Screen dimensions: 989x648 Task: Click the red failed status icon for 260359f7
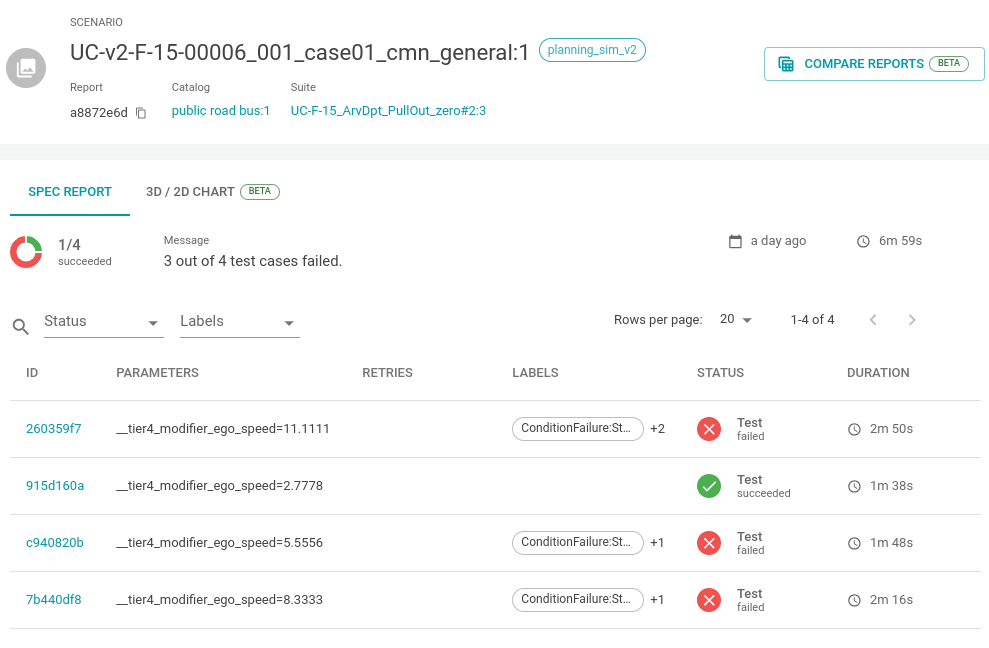[709, 430]
